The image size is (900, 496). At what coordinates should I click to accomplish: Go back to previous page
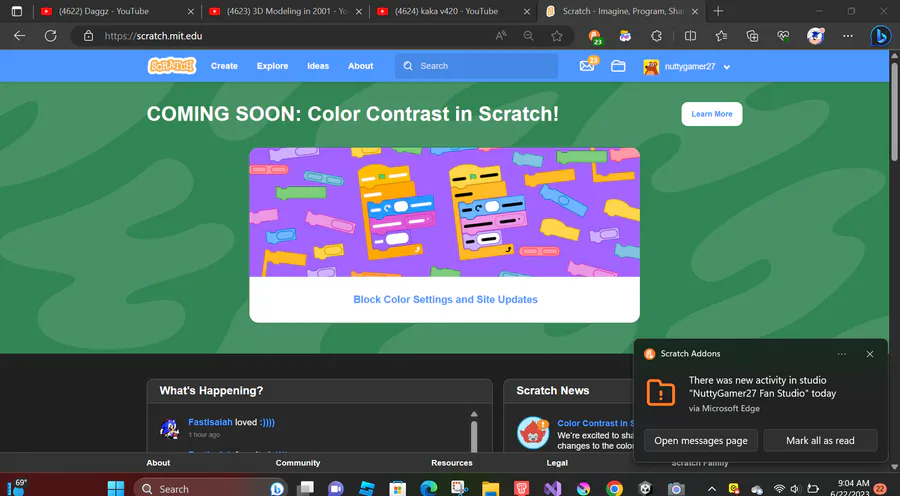pyautogui.click(x=20, y=36)
